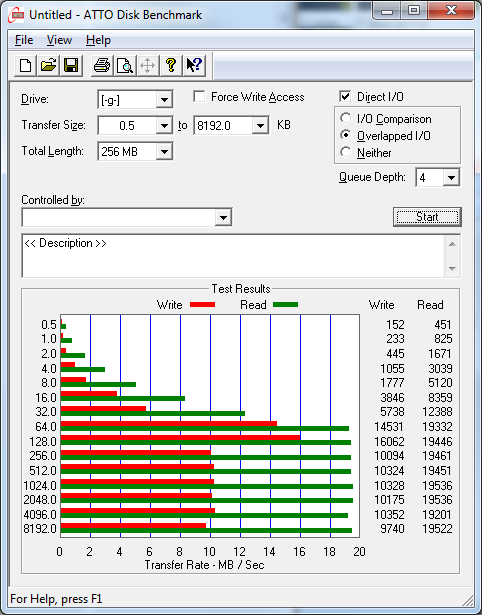Click the Description box scroll down arrow

452,269
